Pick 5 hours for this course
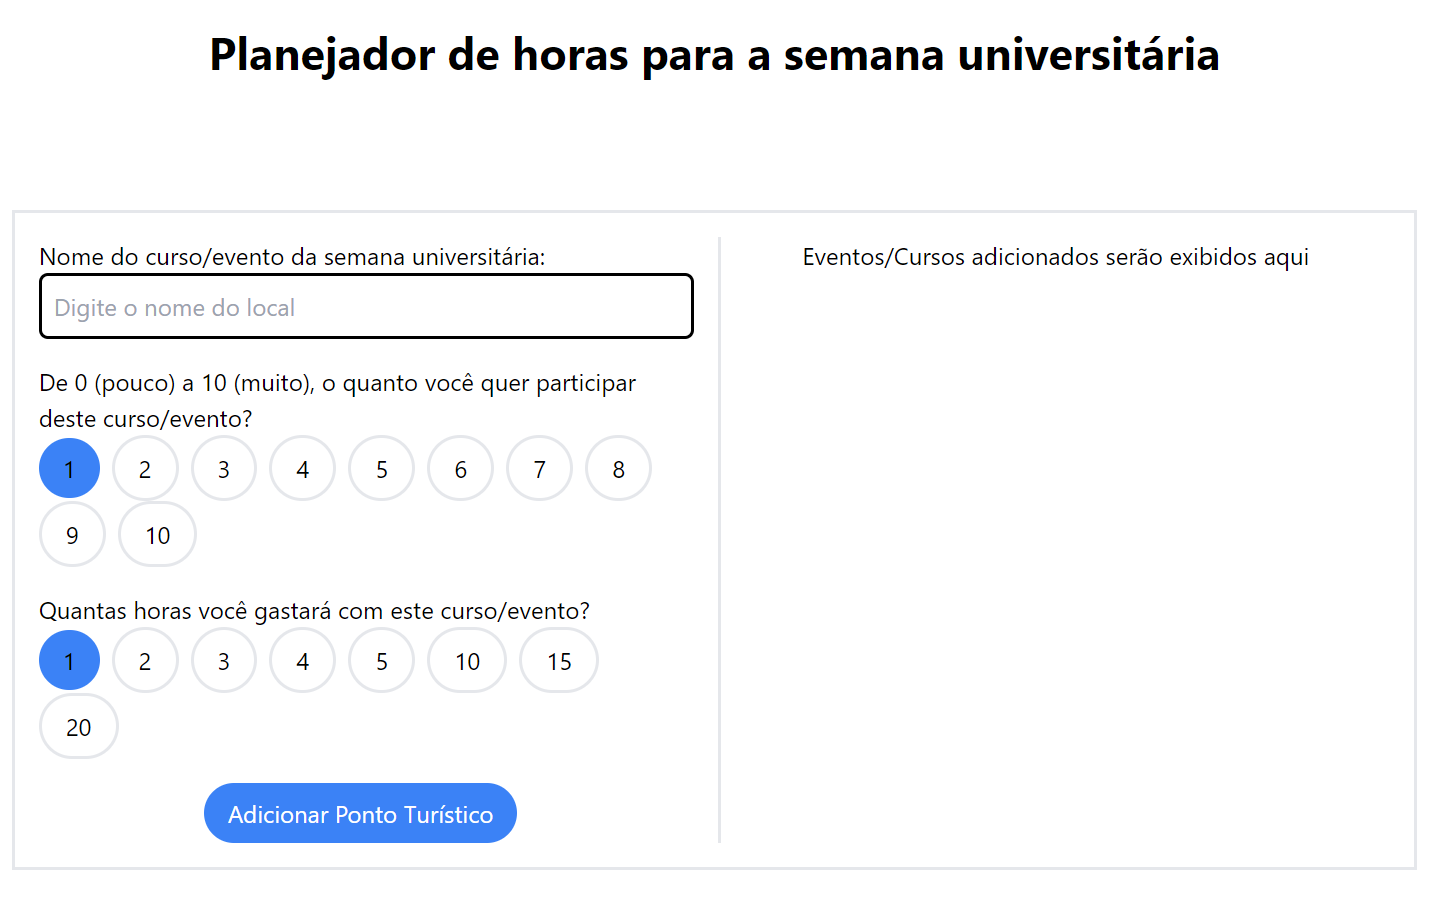Viewport: 1449px width, 904px height. [381, 660]
